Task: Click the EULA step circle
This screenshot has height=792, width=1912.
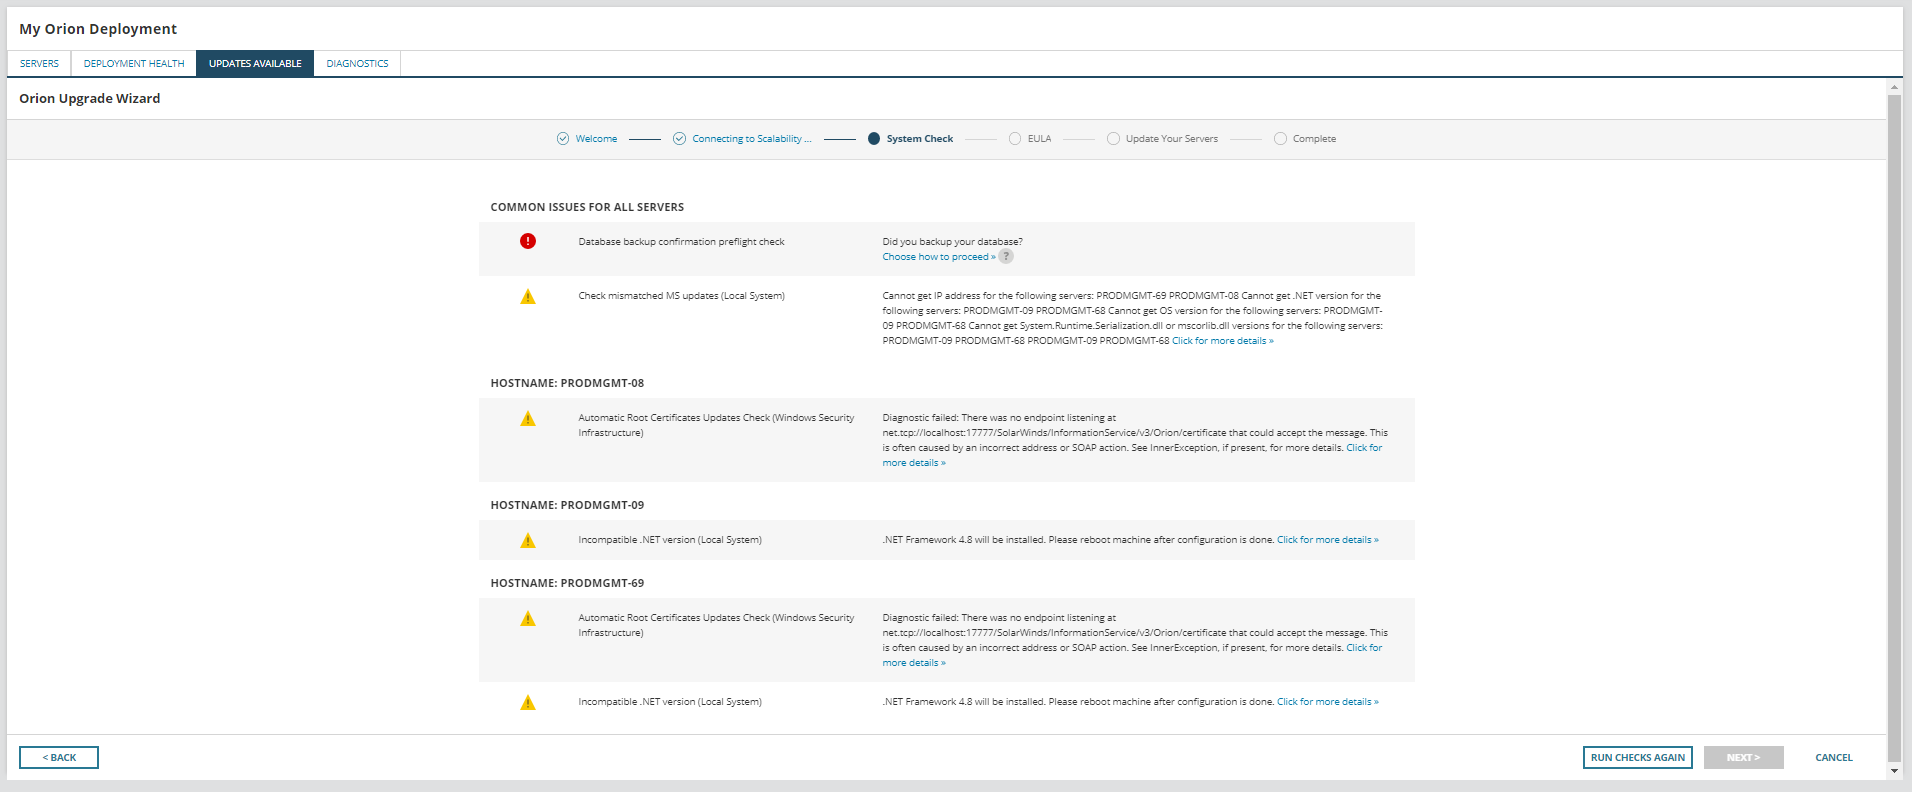Action: click(1015, 139)
